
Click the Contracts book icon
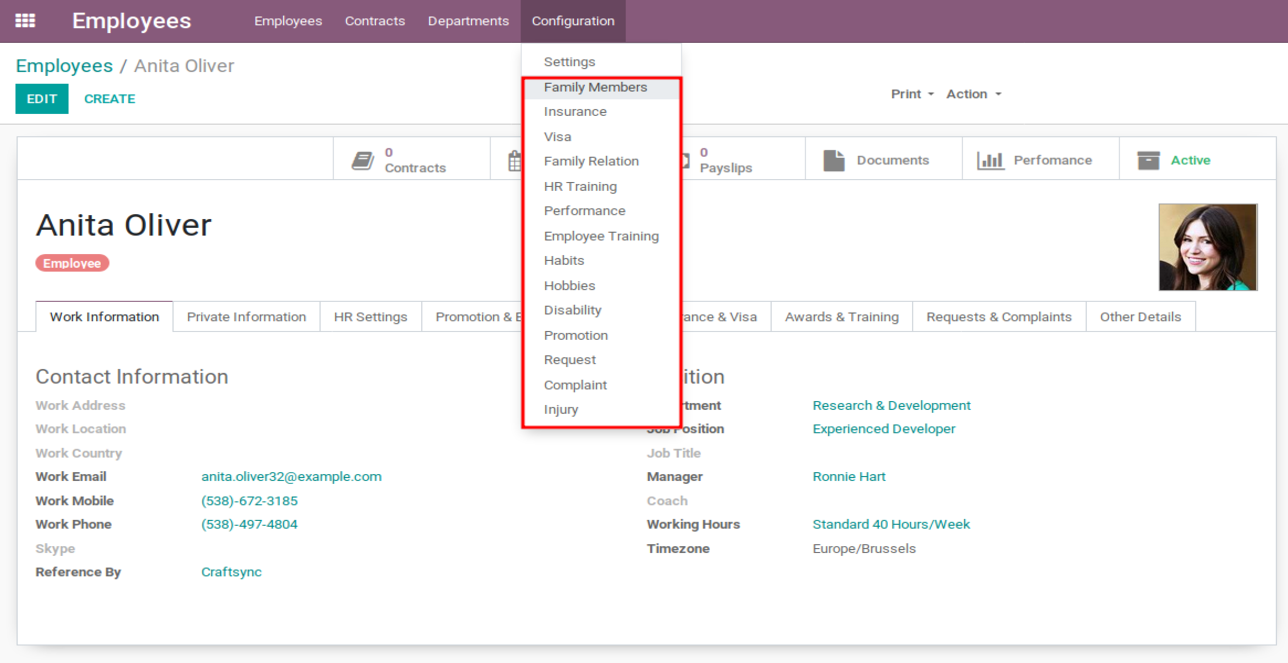[x=362, y=160]
